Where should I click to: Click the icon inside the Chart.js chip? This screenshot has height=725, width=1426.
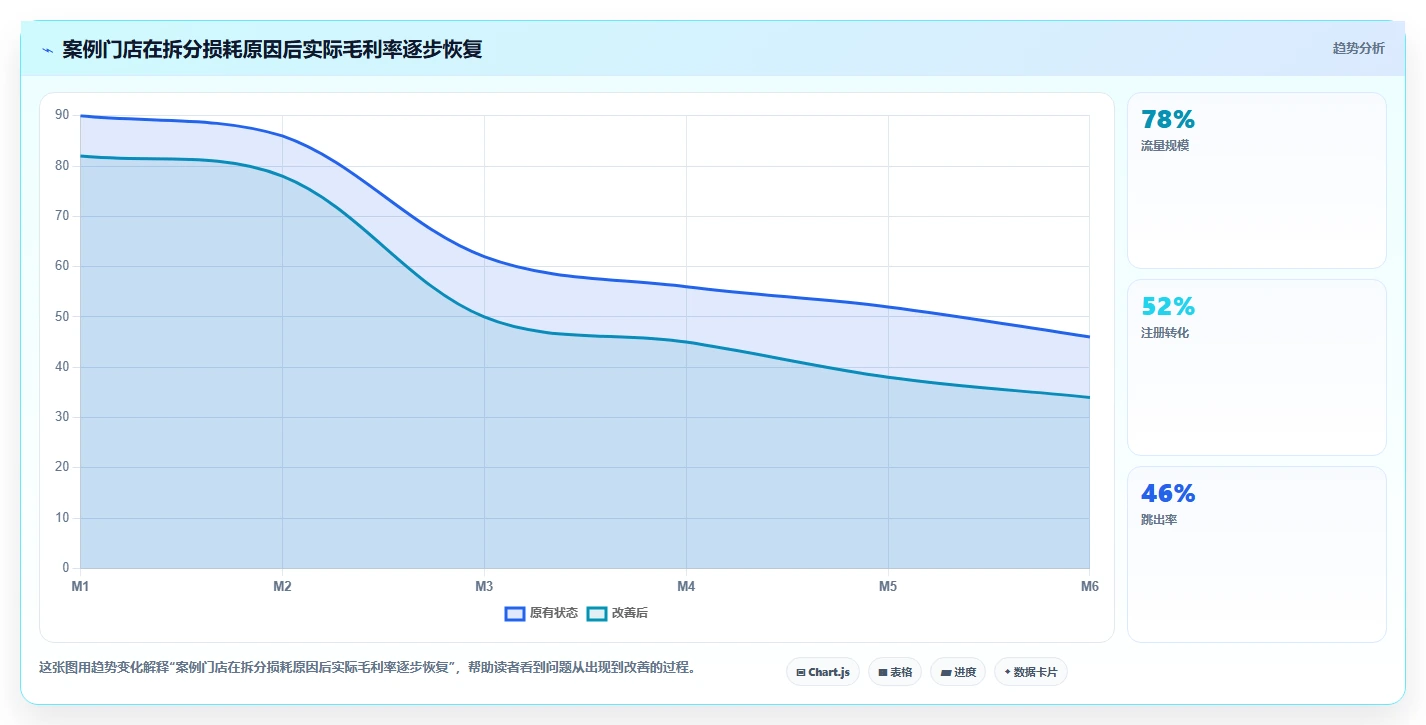tap(801, 673)
